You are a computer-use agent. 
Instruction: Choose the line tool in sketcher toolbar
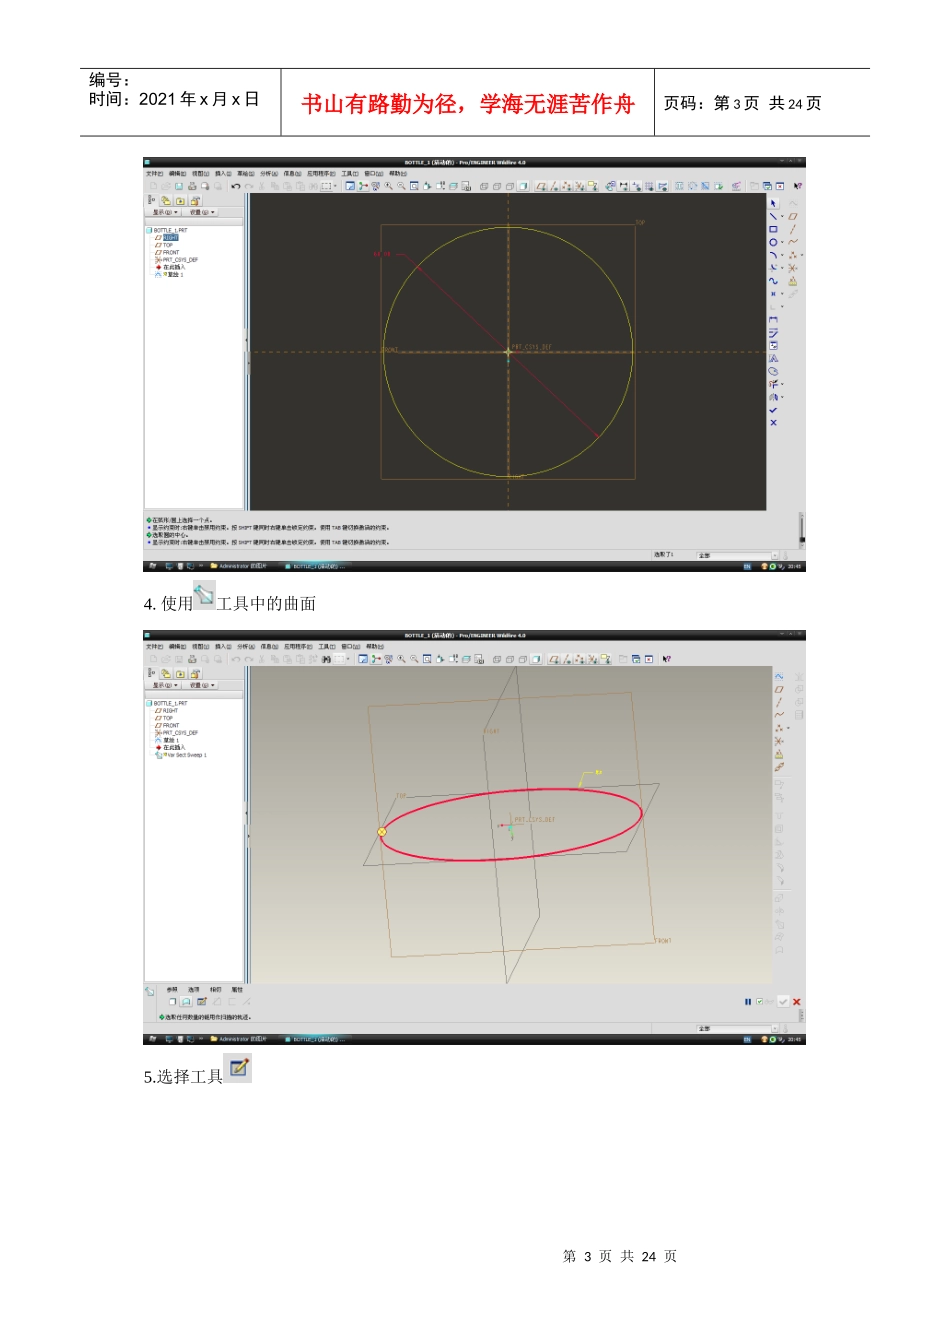click(x=773, y=216)
